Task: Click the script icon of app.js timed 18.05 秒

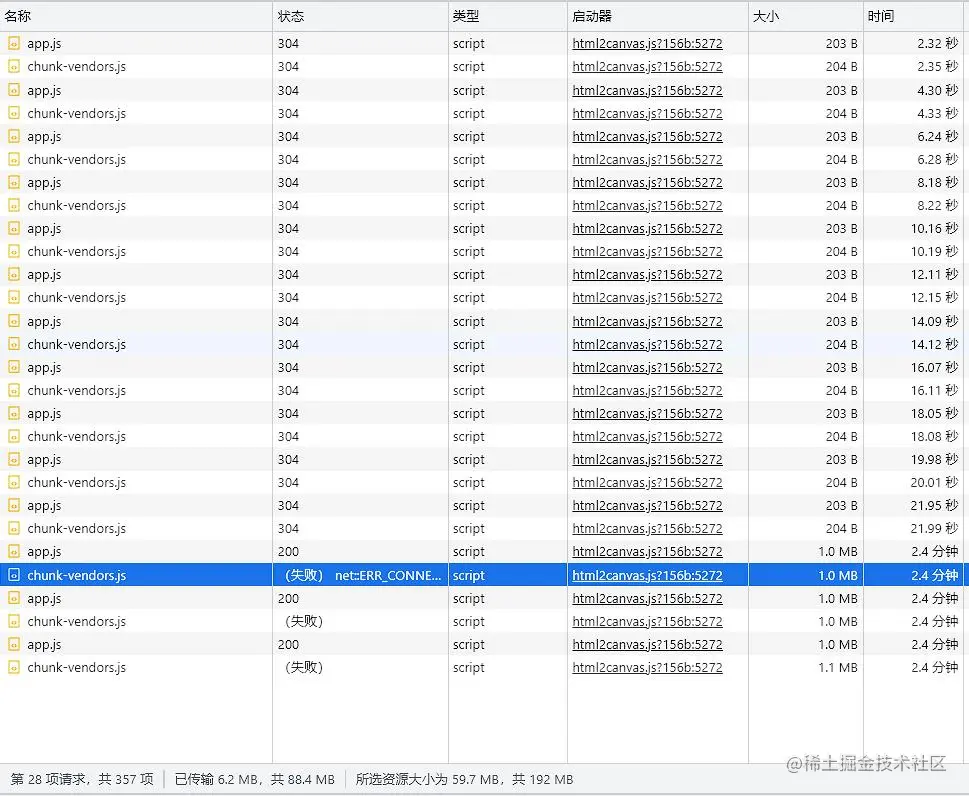Action: click(x=14, y=413)
